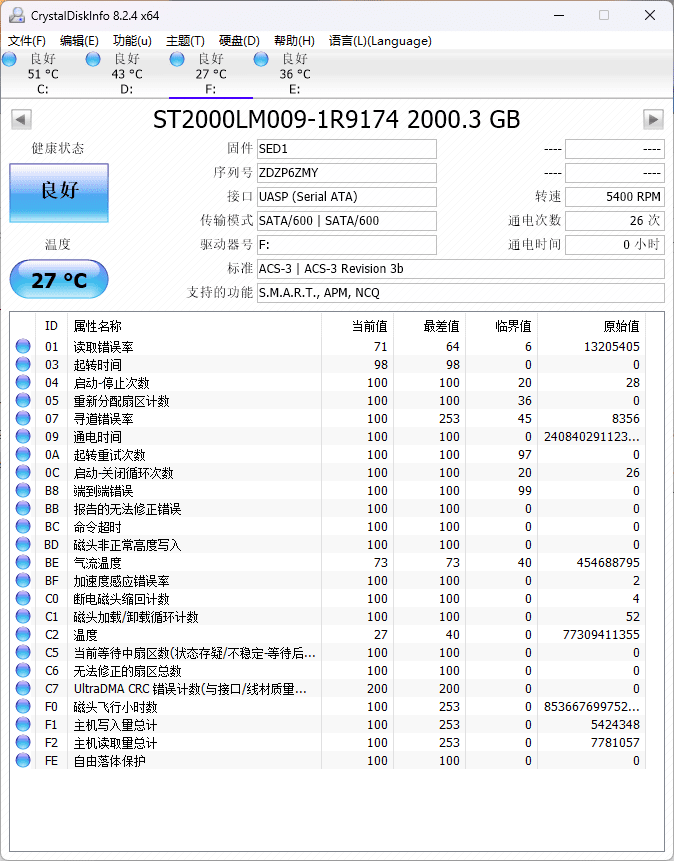Viewport: 674px width, 861px height.
Task: Click the status orb for attribute BB
Action: [23, 508]
